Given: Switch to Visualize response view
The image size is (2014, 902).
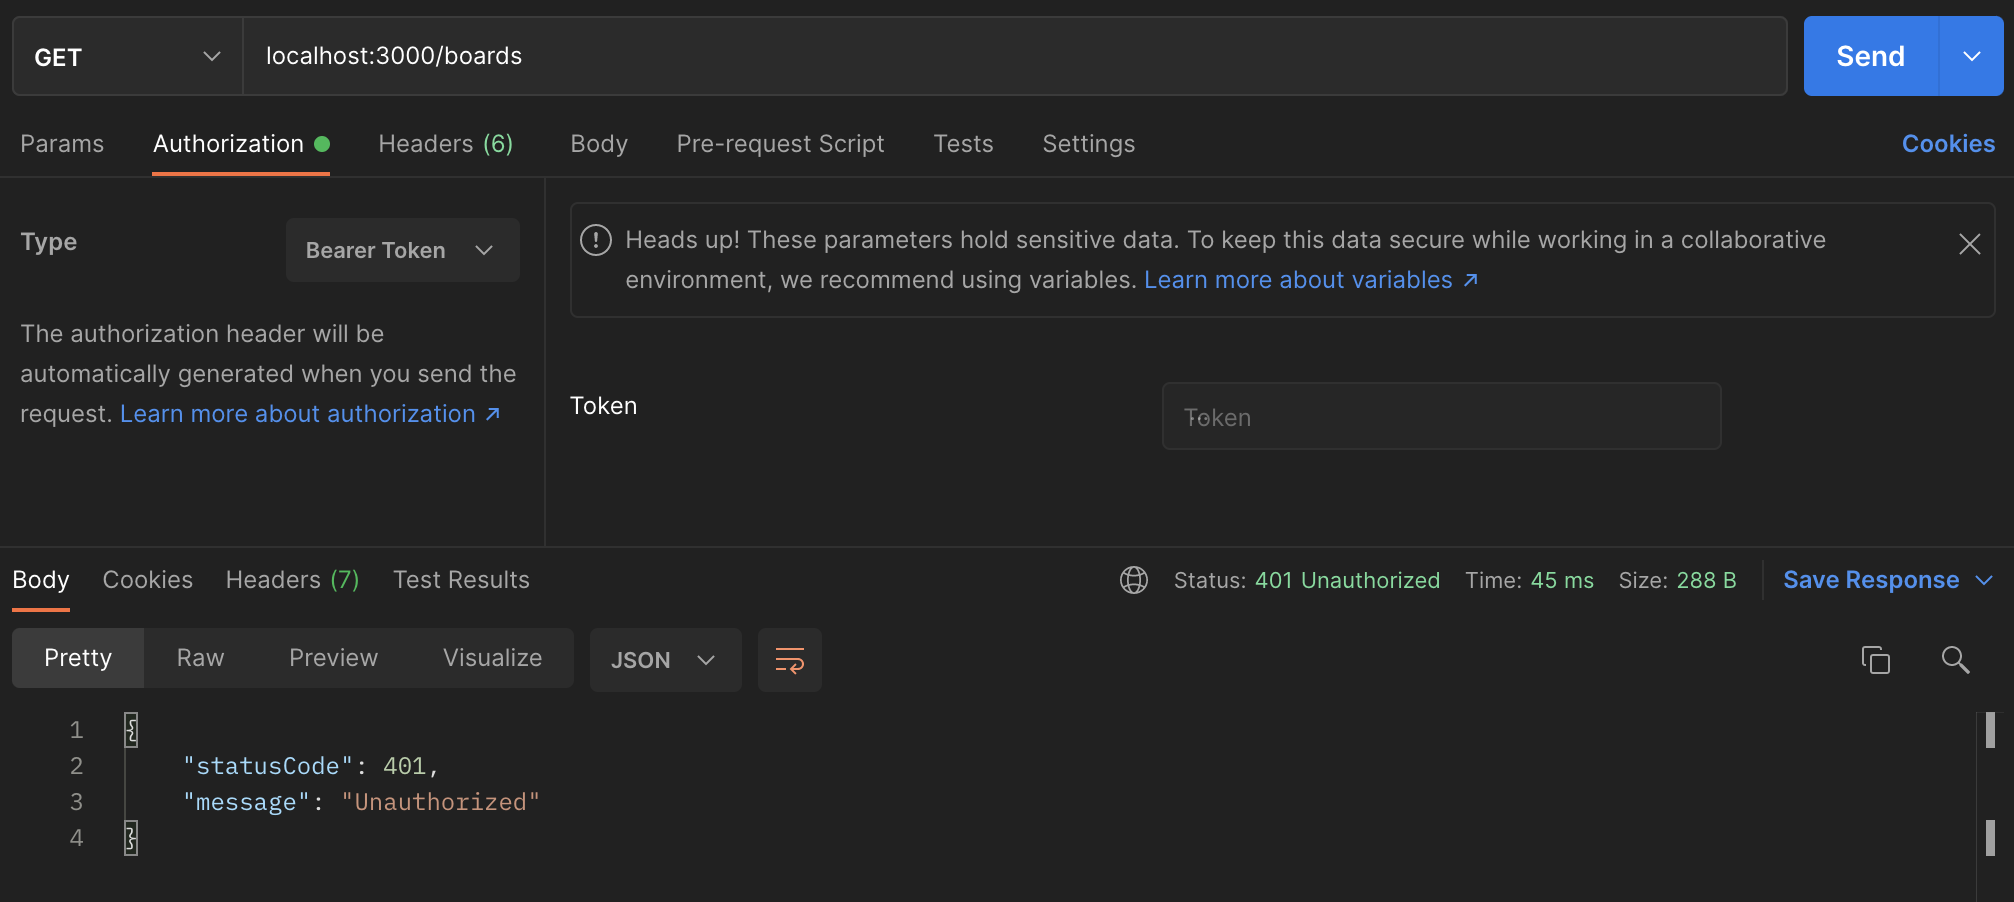Looking at the screenshot, I should [492, 658].
